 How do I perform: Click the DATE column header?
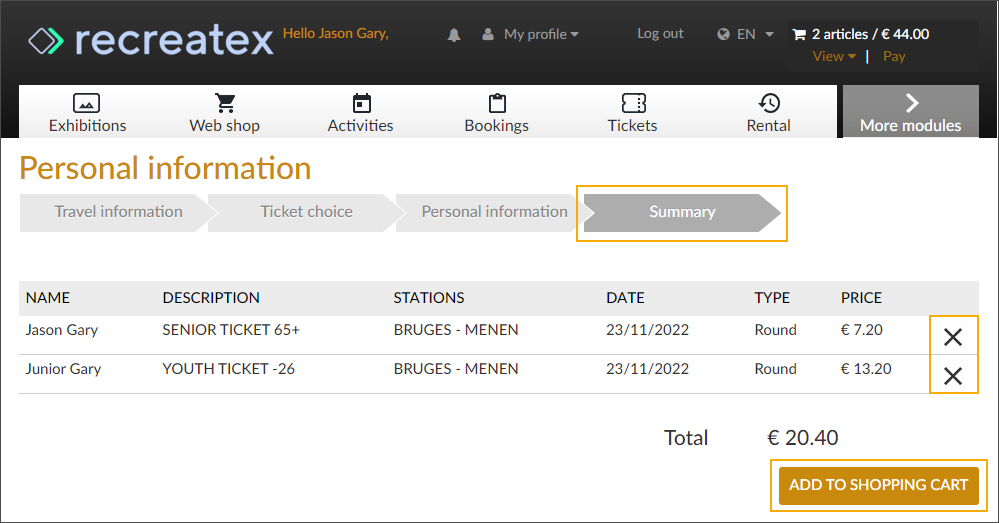[625, 297]
